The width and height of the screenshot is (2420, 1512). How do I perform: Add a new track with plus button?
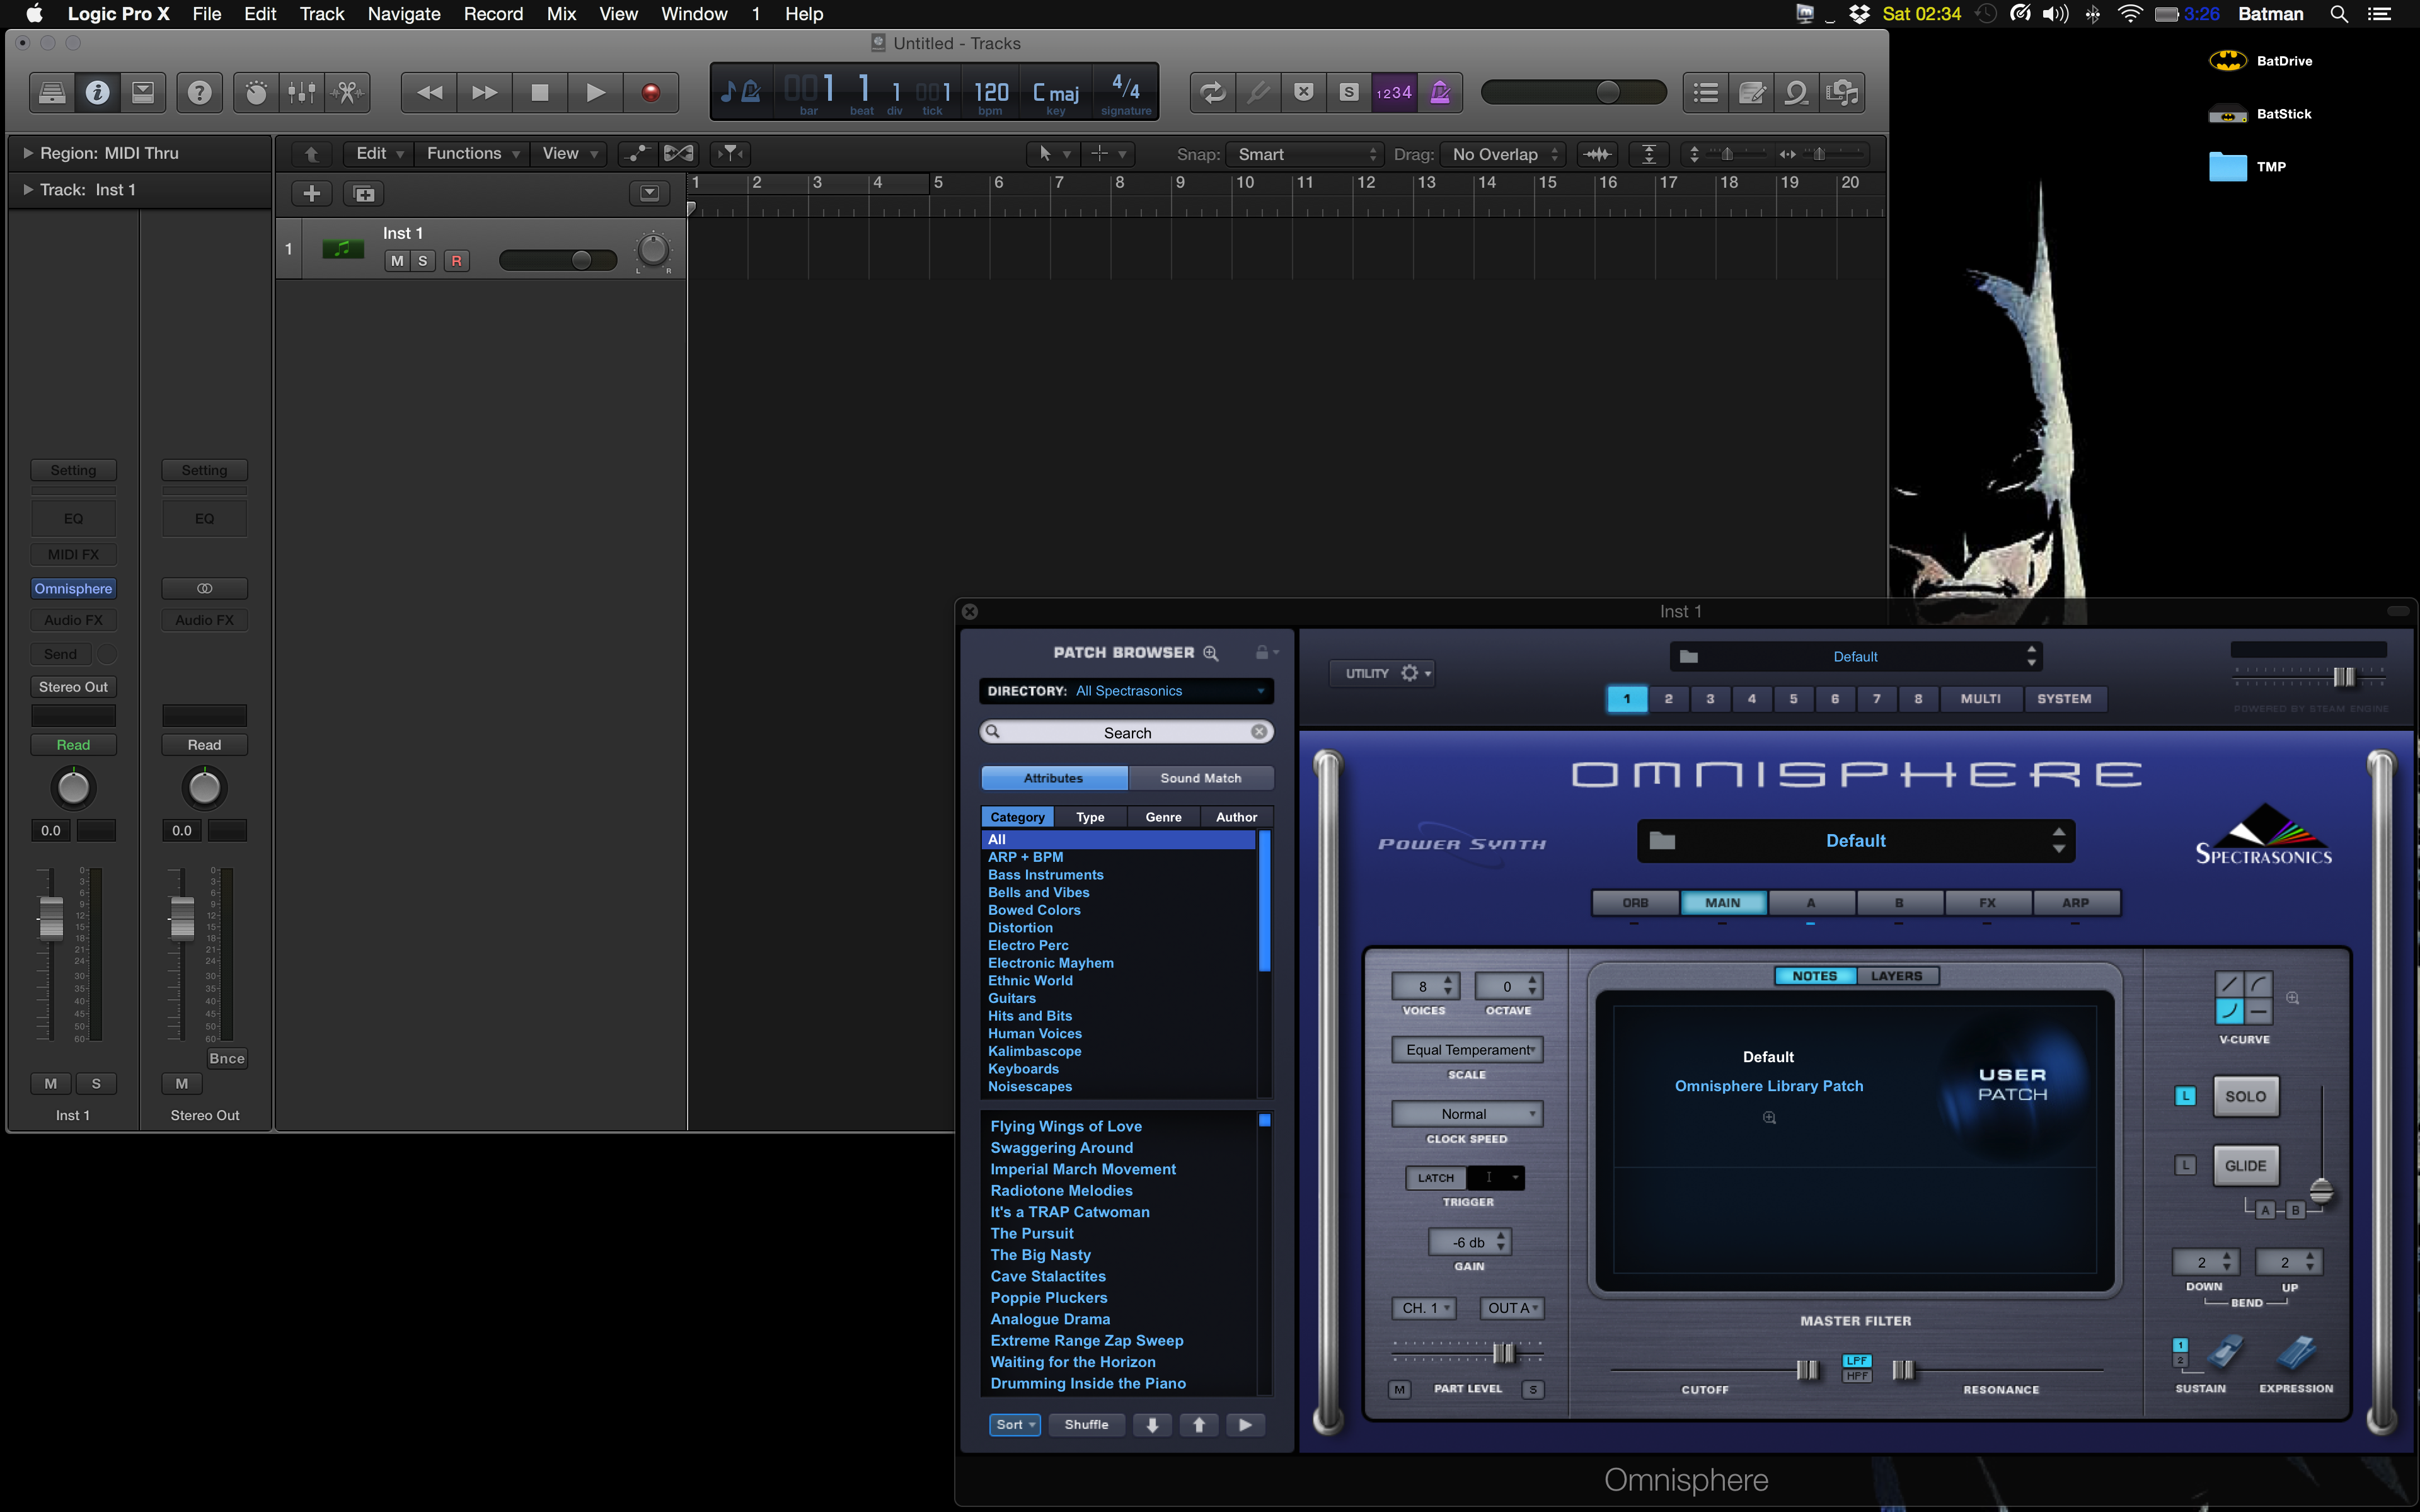click(312, 194)
